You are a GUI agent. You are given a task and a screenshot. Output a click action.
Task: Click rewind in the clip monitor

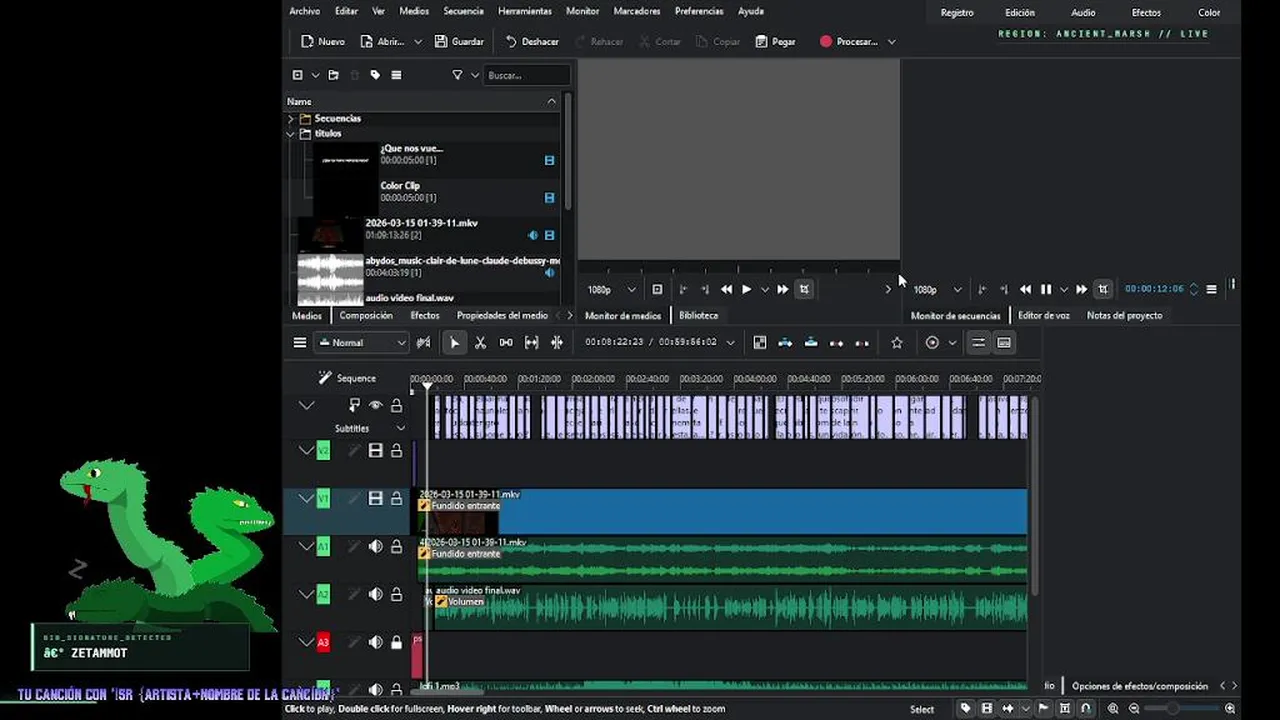(x=727, y=289)
